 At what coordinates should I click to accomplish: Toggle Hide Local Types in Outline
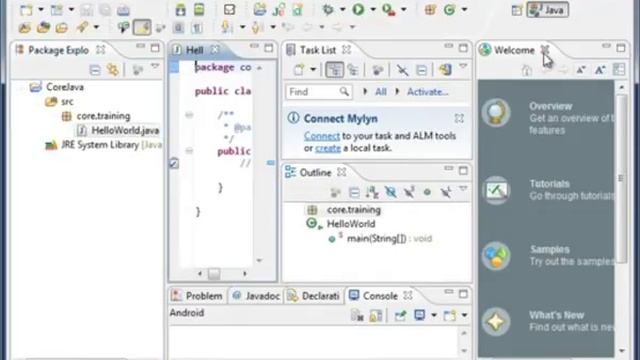coord(446,192)
